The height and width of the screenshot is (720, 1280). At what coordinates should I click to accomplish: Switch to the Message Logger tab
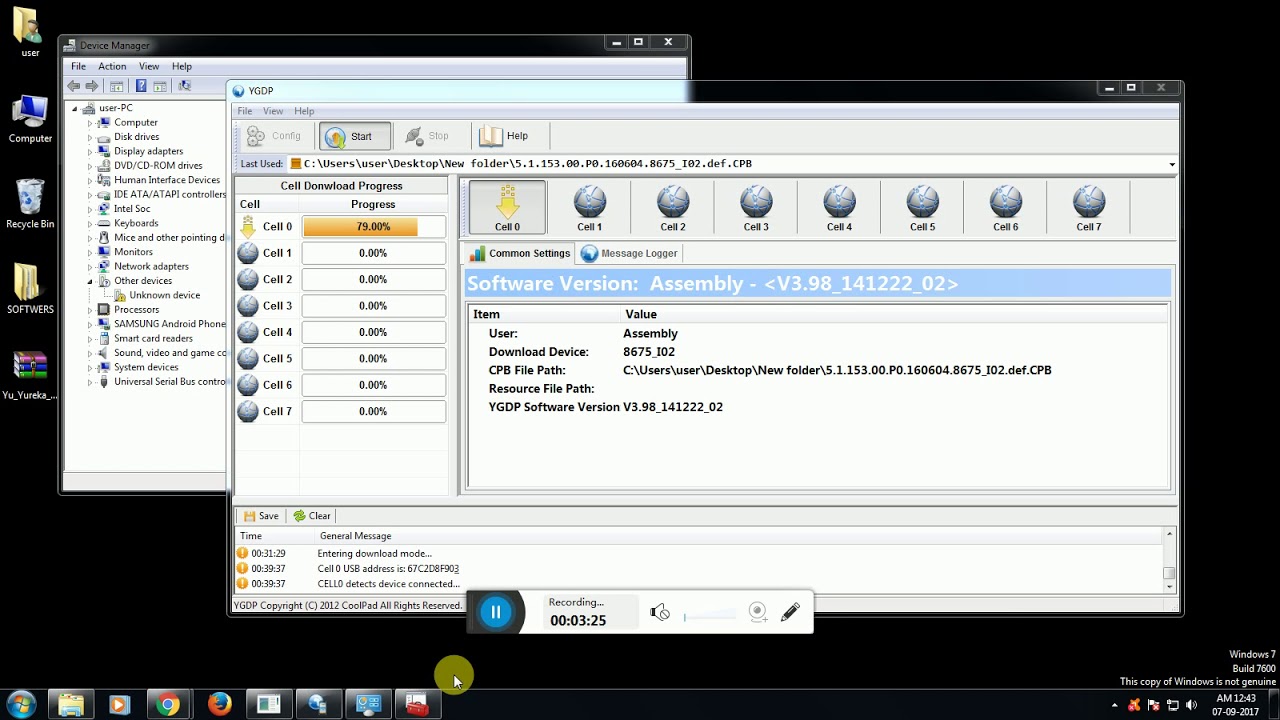pos(629,253)
